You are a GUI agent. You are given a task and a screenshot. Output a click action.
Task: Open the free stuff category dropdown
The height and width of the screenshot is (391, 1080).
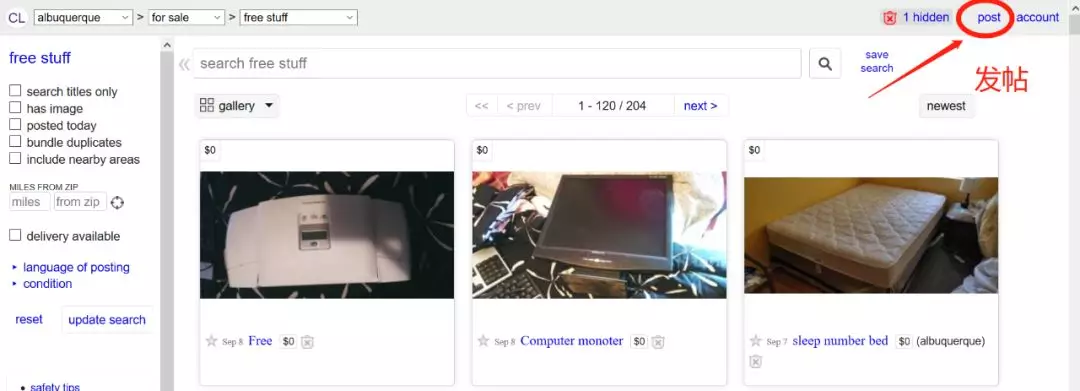(298, 17)
